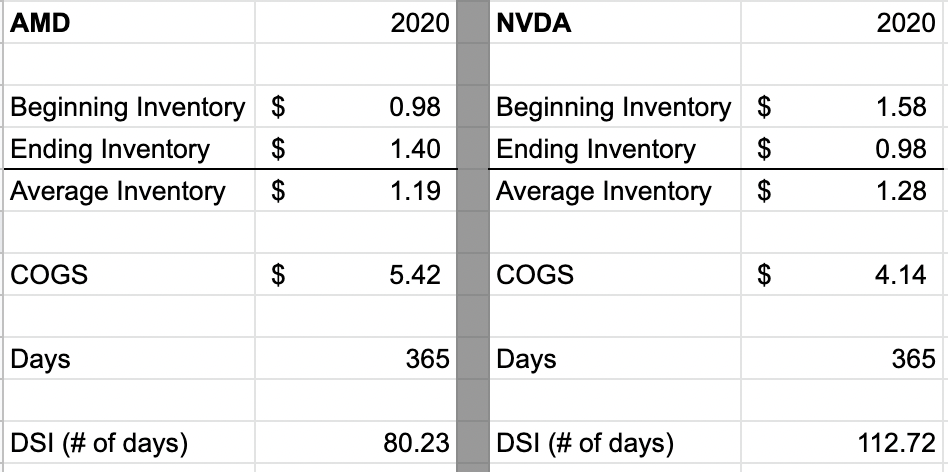
Task: Select the NVDA 'Average Inventory' label cell
Action: click(603, 191)
